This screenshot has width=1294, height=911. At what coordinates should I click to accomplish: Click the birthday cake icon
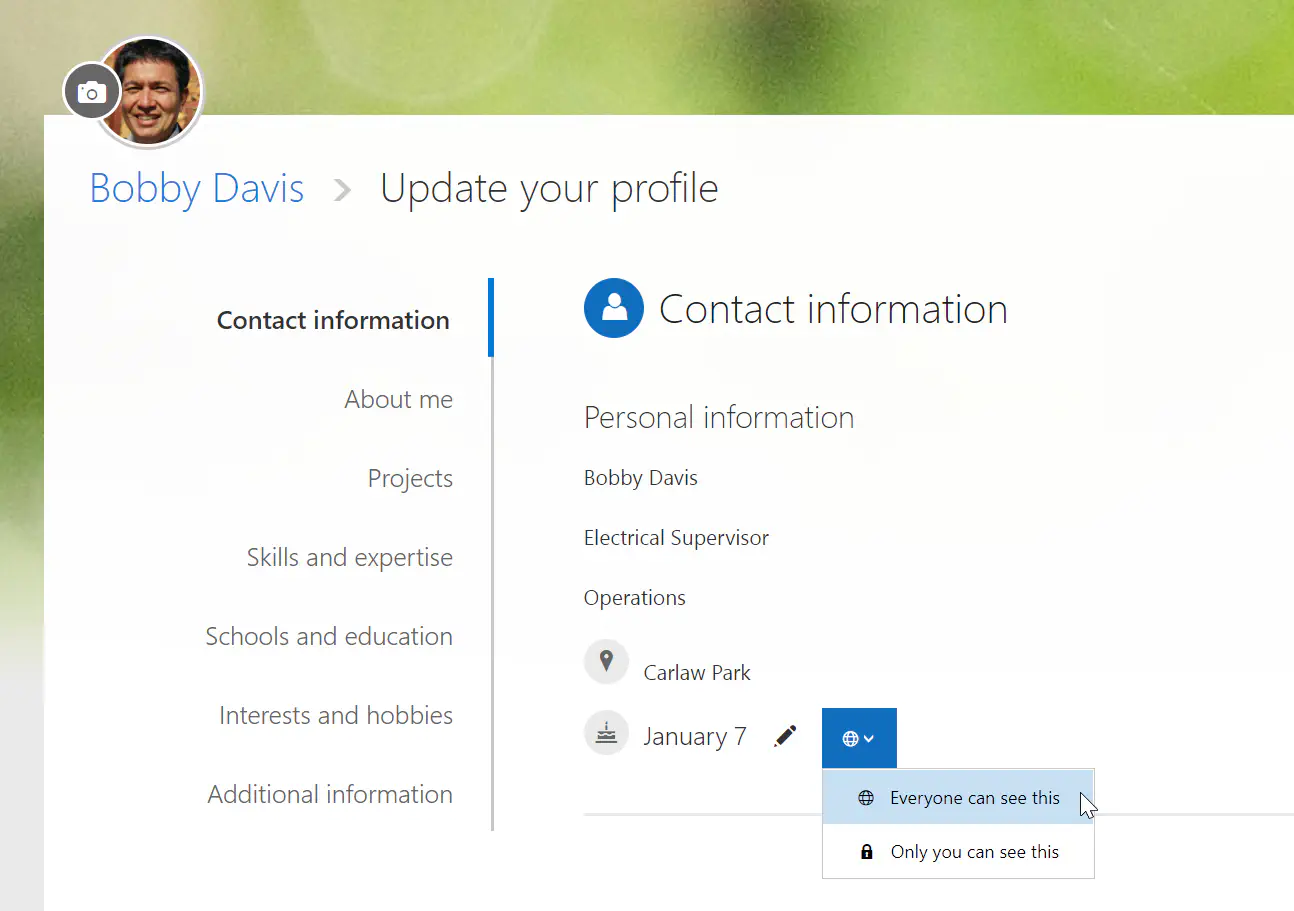coord(606,734)
